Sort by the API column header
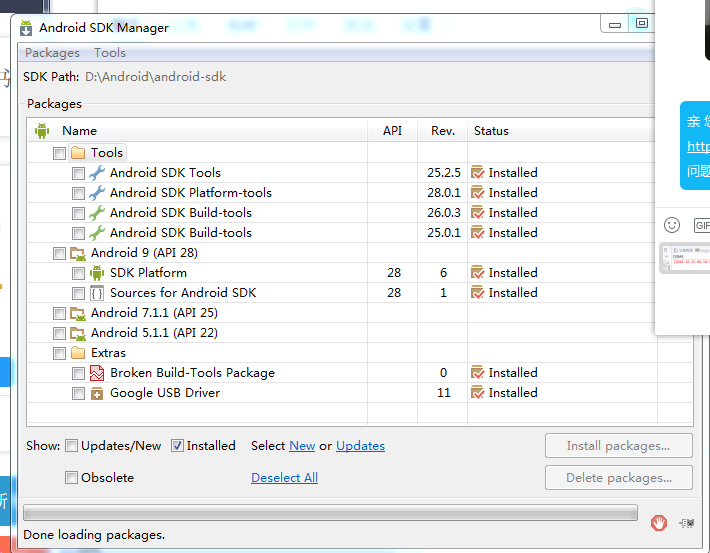Viewport: 710px width, 553px height. click(393, 131)
